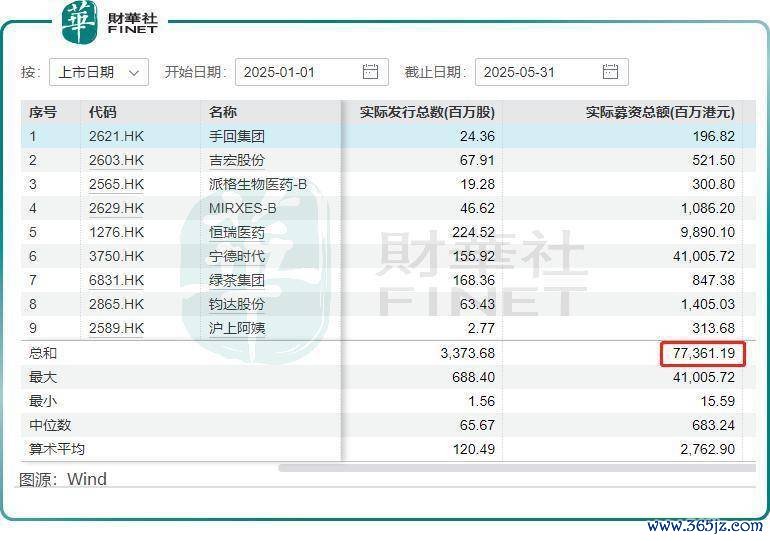
Task: Open the MIRXES-B name link
Action: click(x=243, y=209)
